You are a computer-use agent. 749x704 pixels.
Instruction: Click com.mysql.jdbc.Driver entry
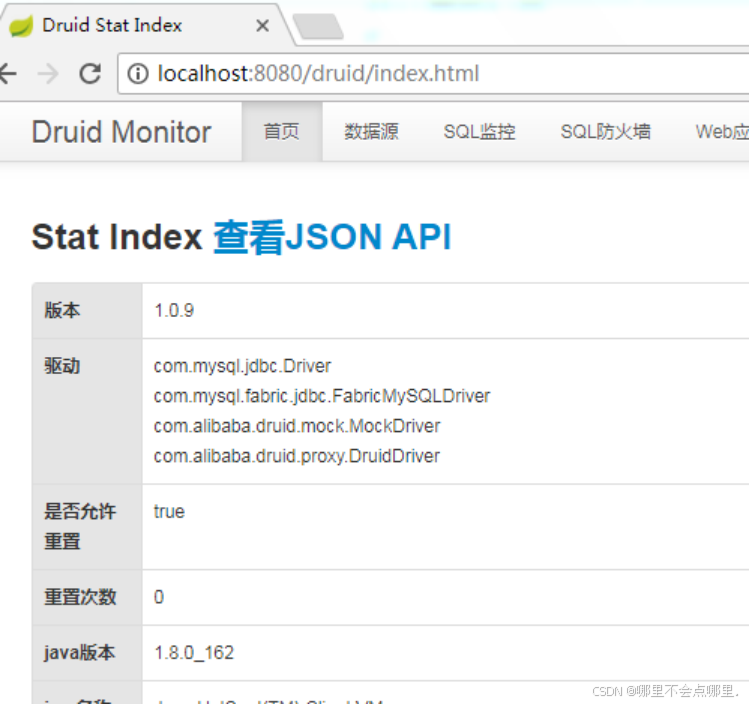242,366
